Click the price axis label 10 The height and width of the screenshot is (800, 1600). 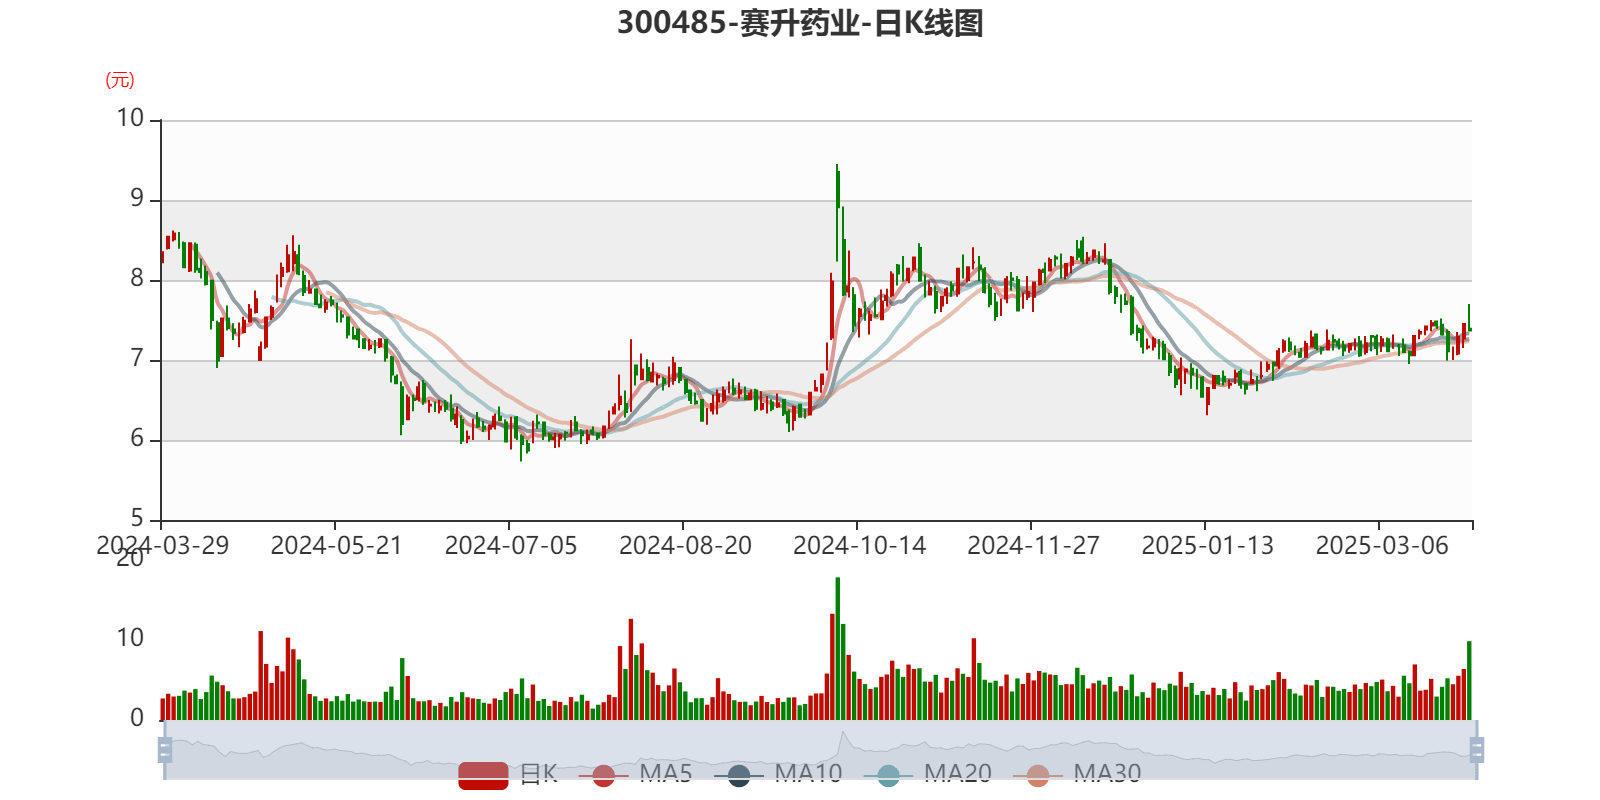[130, 119]
